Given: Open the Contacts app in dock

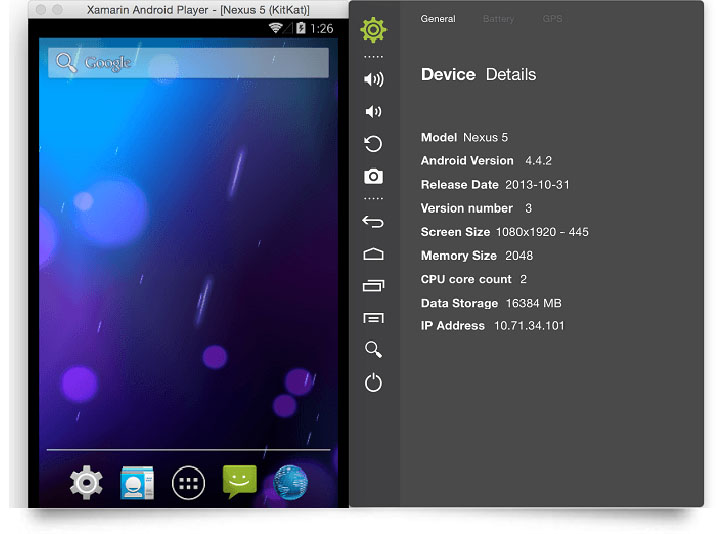Looking at the screenshot, I should (x=137, y=483).
